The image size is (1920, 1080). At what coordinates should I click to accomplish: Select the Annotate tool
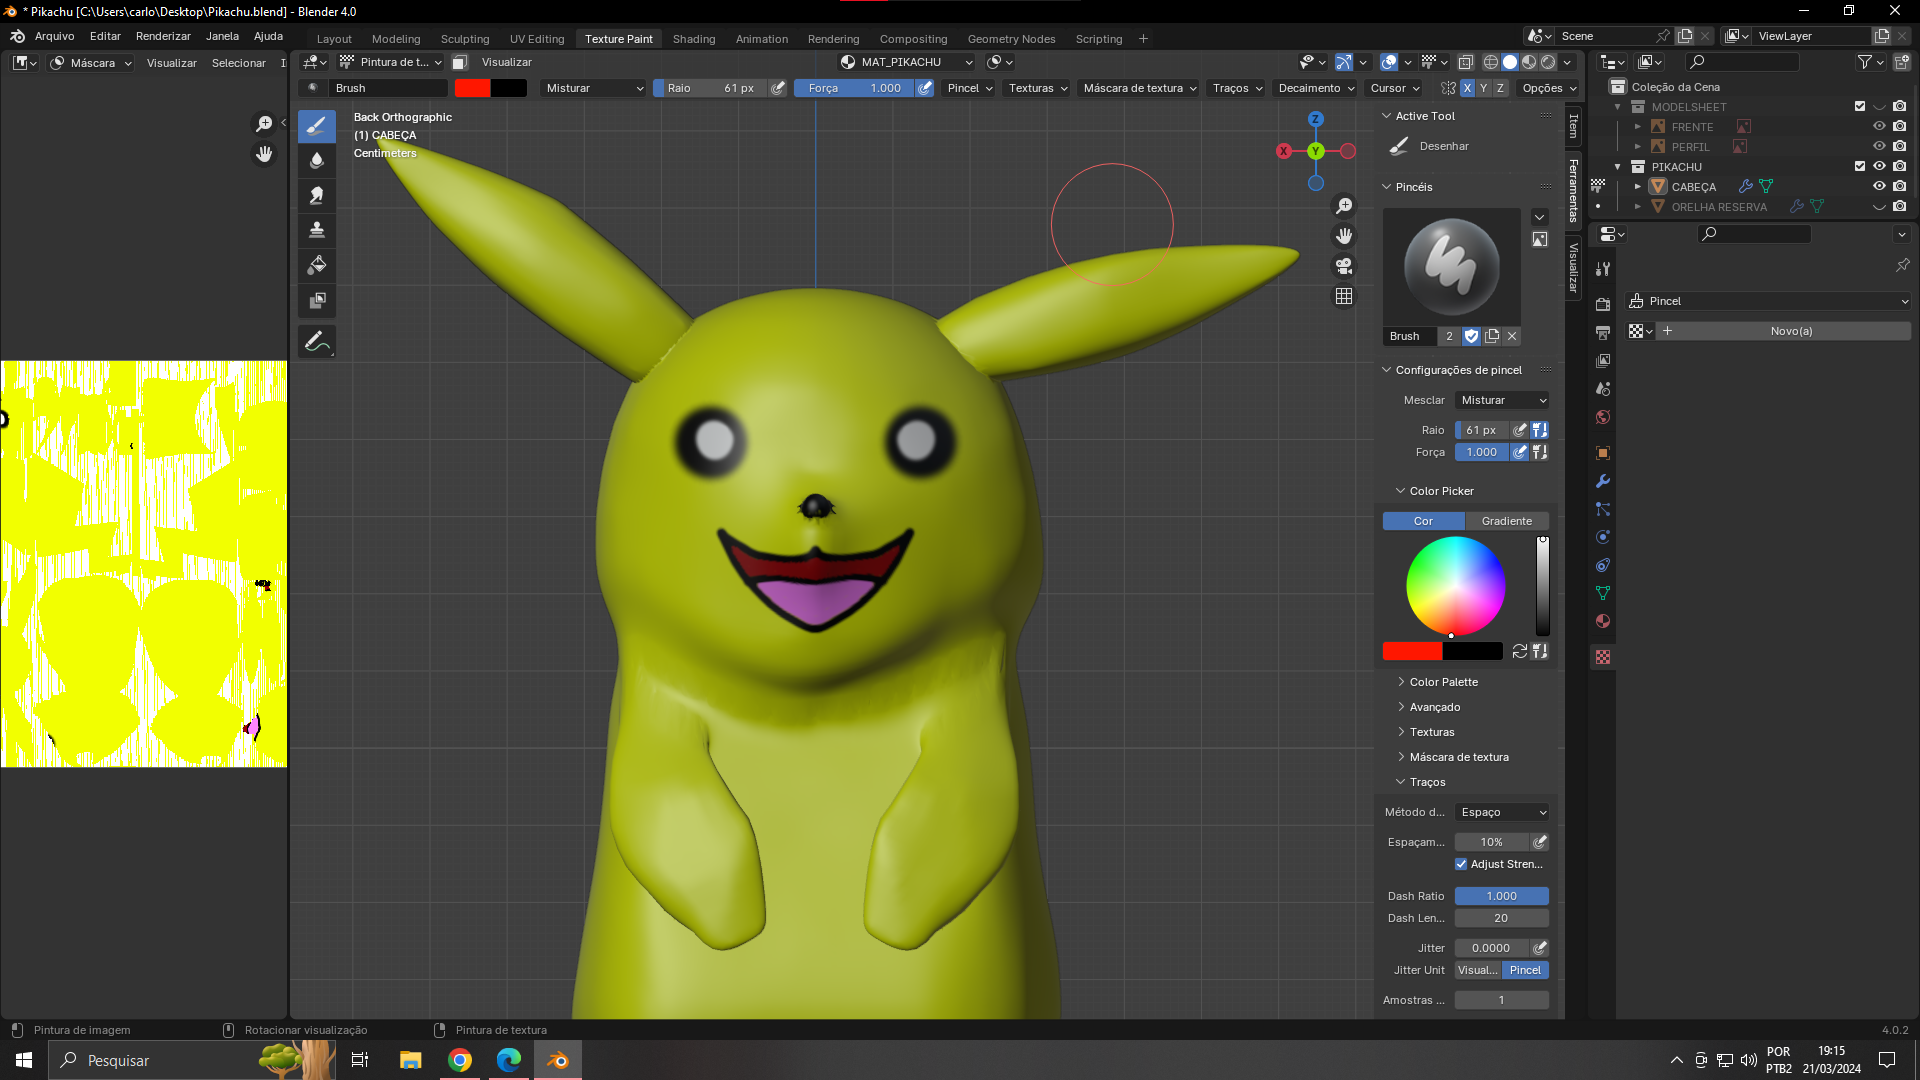pyautogui.click(x=316, y=342)
